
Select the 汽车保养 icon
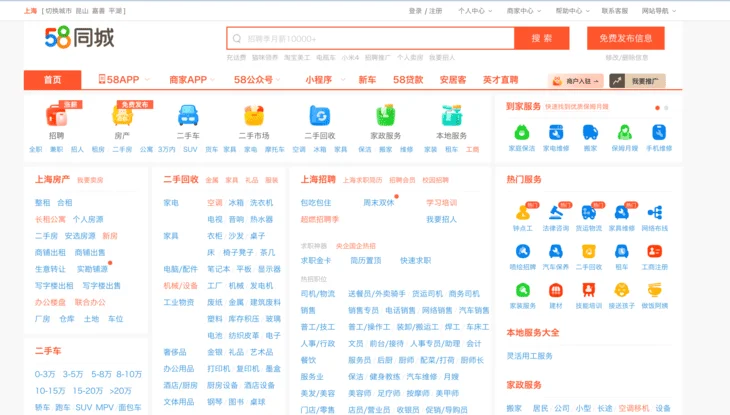(x=555, y=252)
